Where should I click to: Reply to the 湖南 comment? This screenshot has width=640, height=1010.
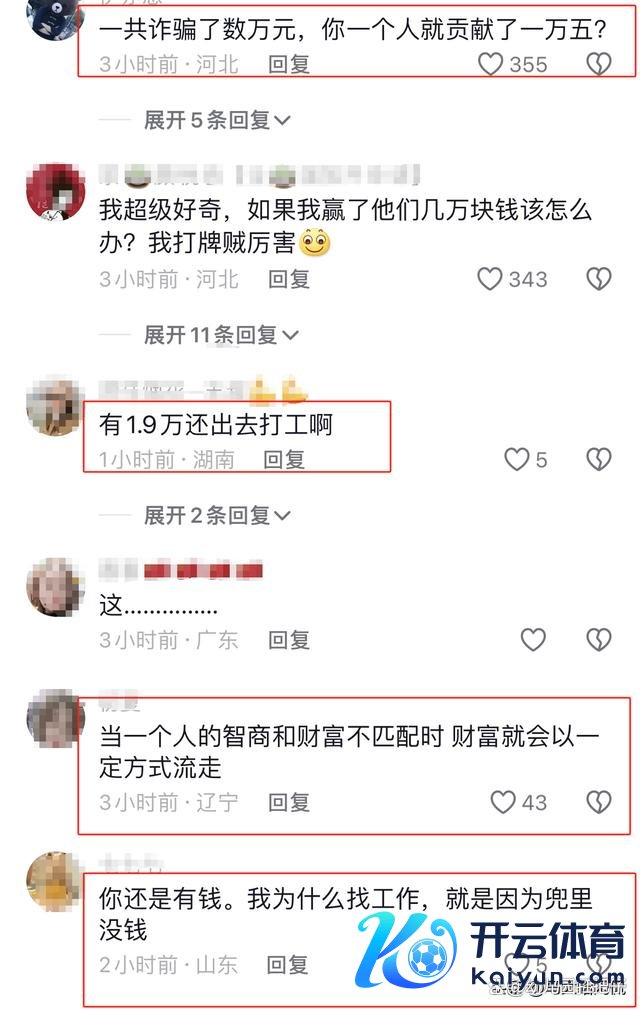[284, 460]
